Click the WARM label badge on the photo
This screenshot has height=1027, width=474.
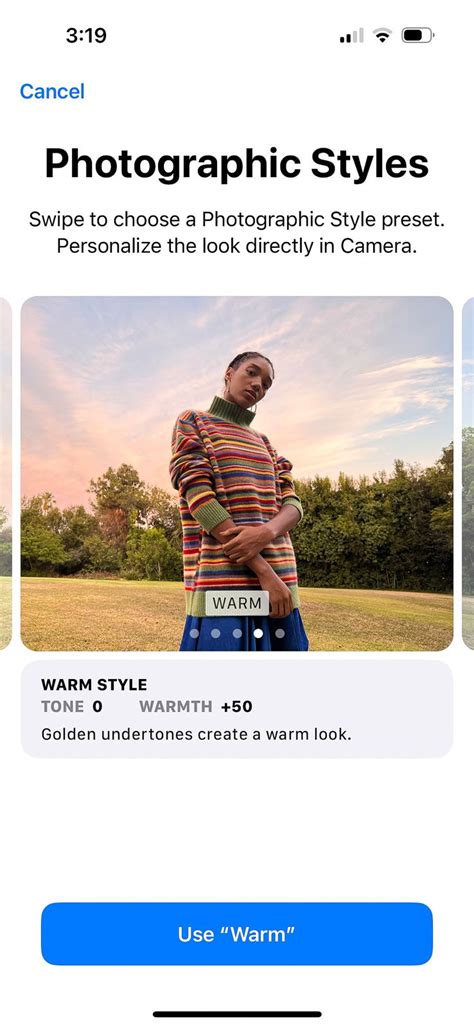(237, 603)
